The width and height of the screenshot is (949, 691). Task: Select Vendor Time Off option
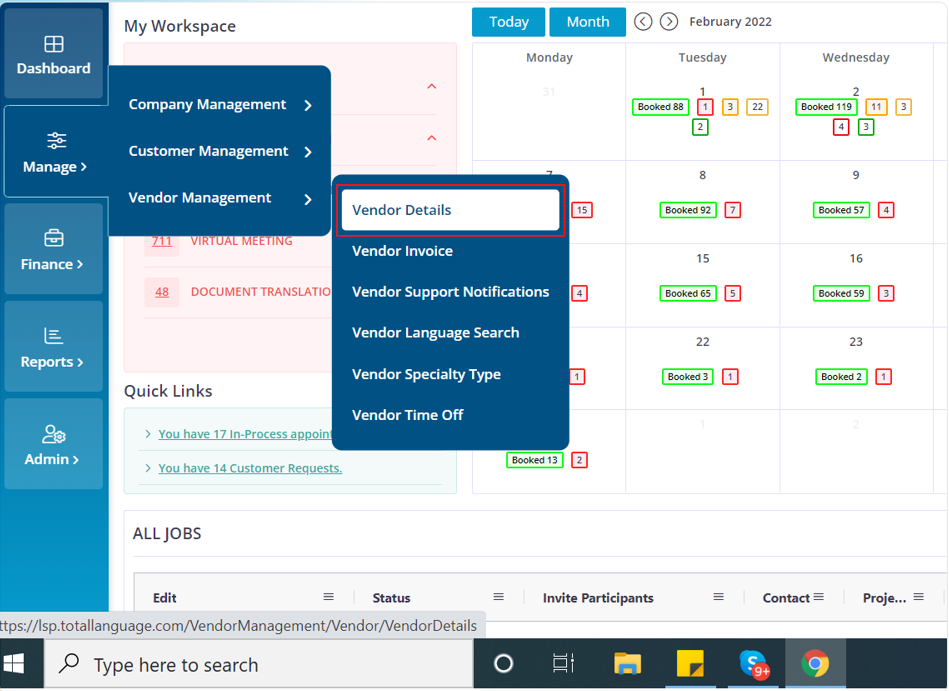click(407, 415)
